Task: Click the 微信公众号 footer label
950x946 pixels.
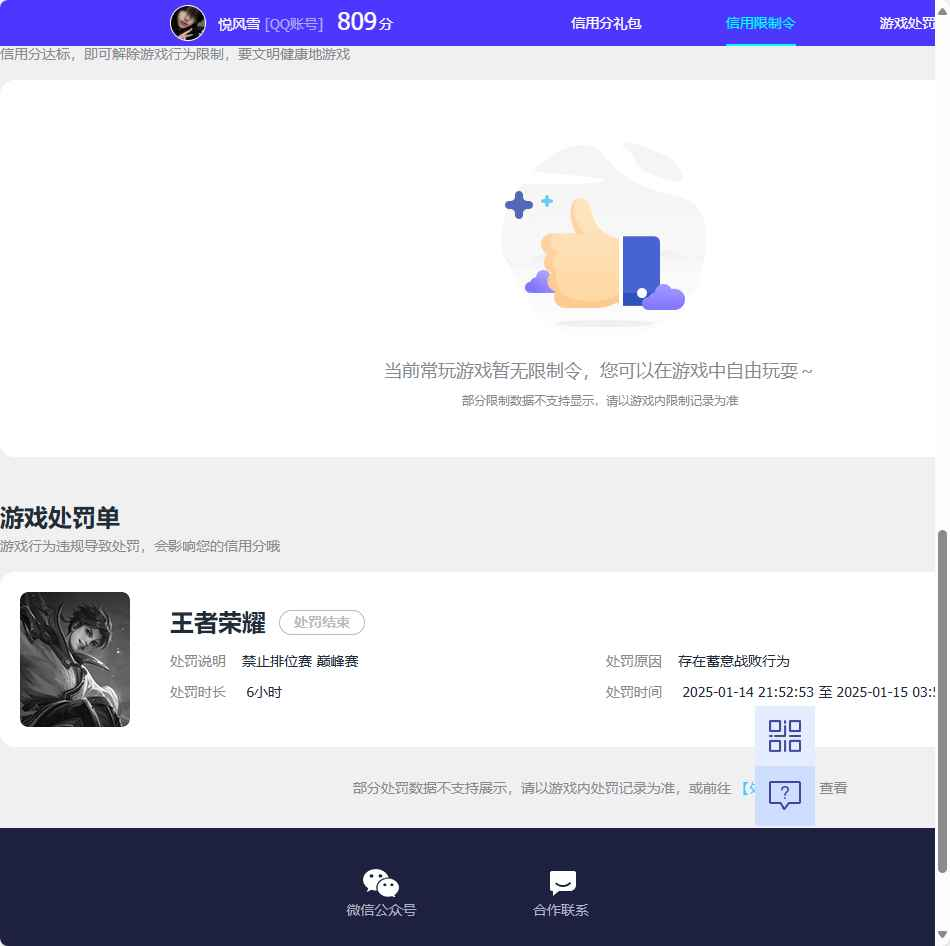Action: point(381,910)
